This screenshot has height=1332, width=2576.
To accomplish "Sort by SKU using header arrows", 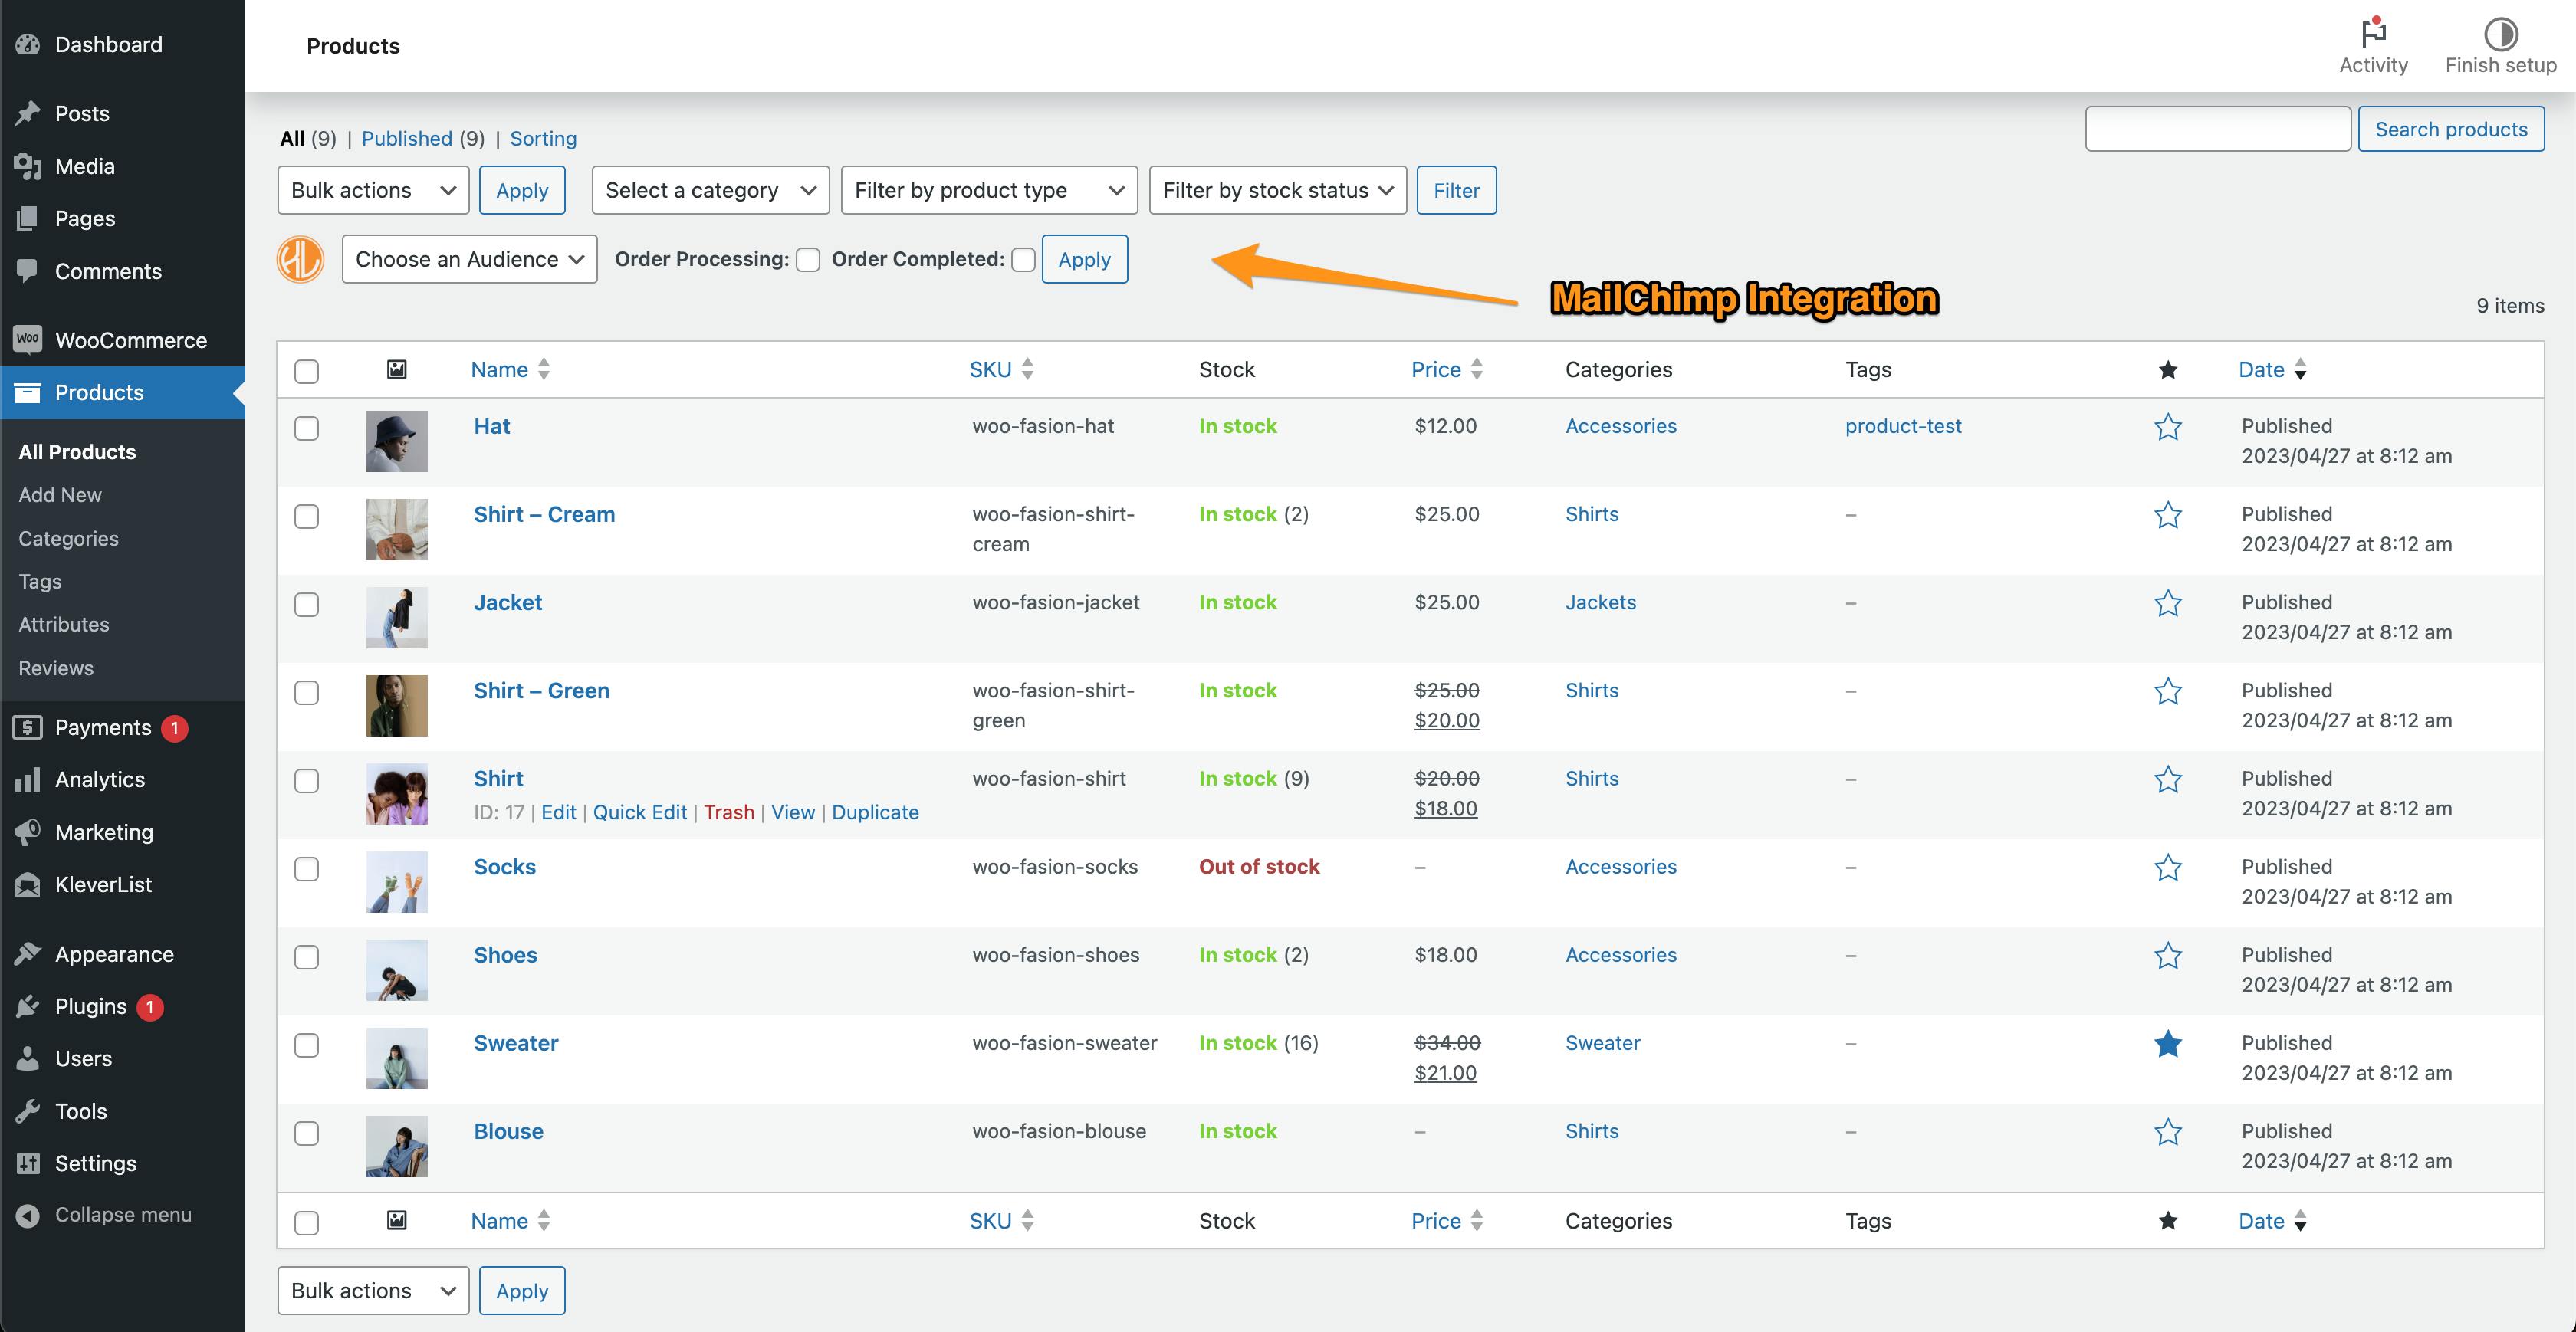I will (x=1027, y=369).
